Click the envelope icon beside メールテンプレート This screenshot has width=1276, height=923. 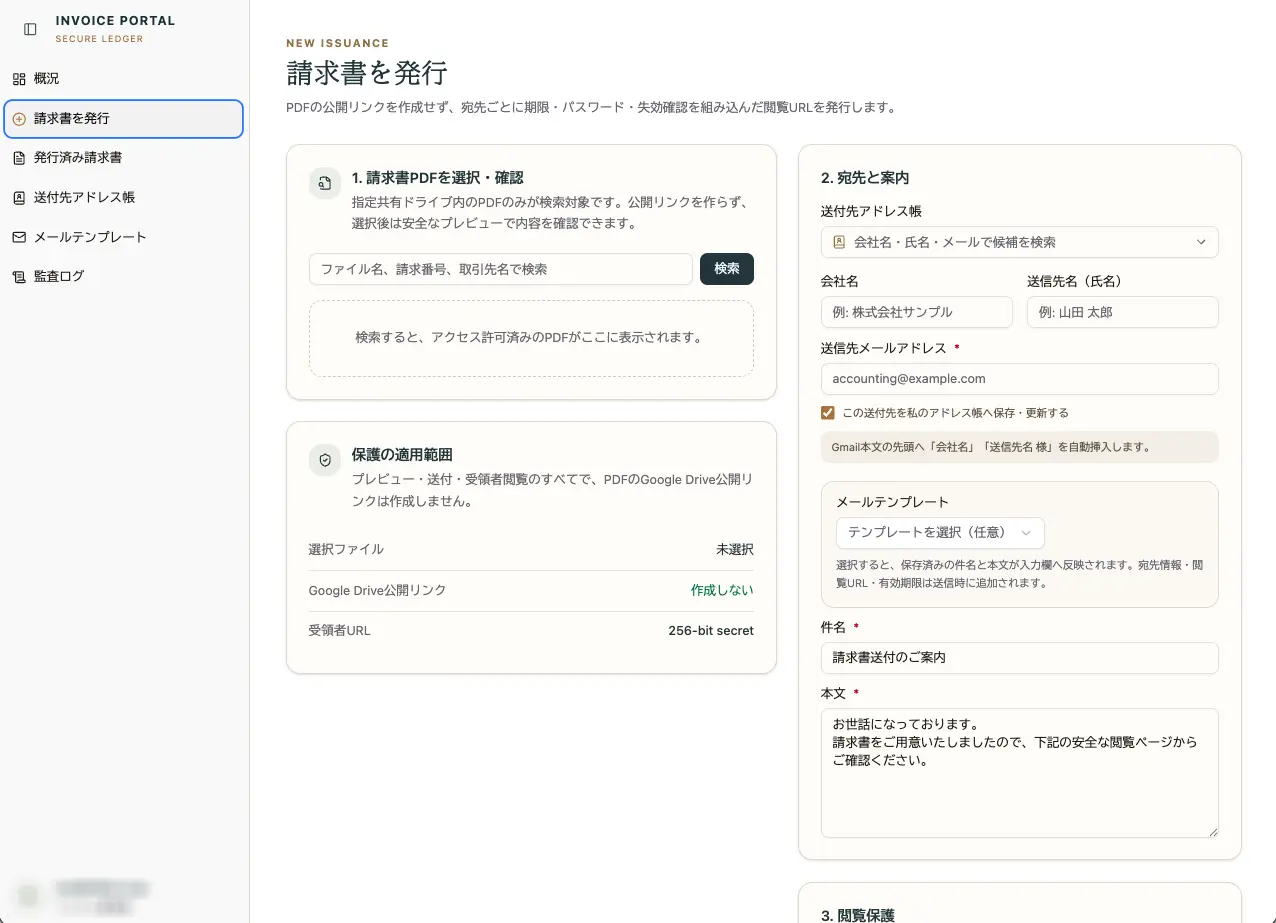pyautogui.click(x=19, y=237)
